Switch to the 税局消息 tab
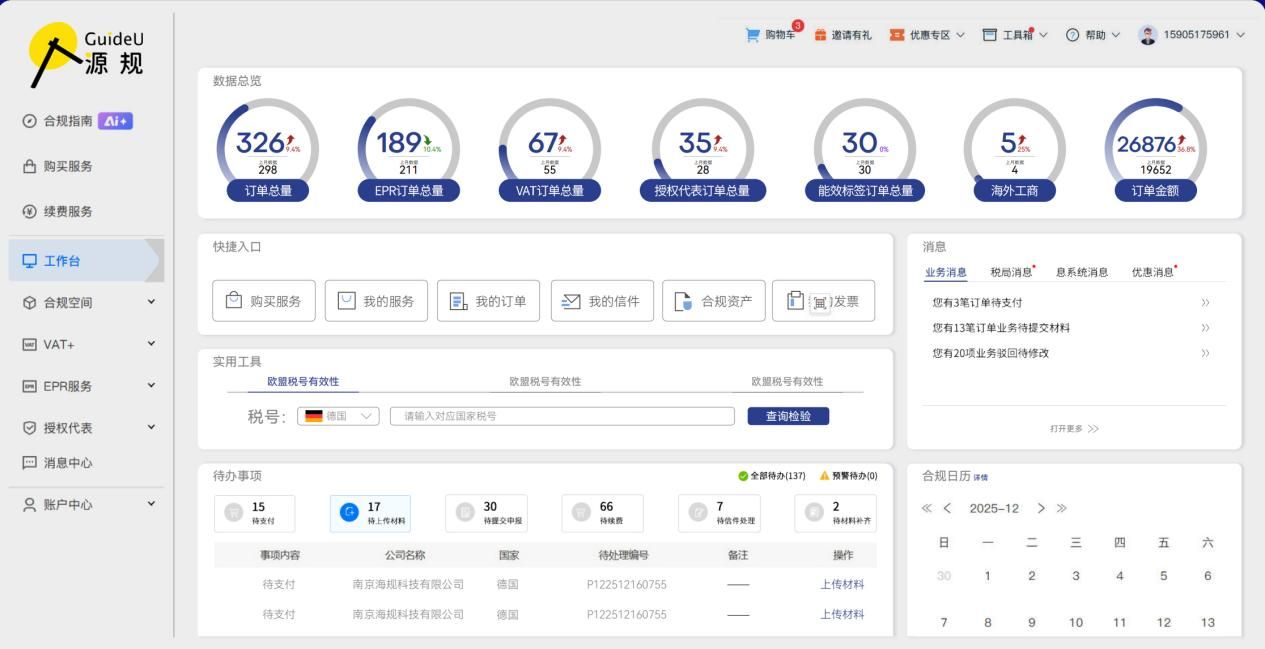Screen dimensions: 1265x649 tap(1011, 272)
